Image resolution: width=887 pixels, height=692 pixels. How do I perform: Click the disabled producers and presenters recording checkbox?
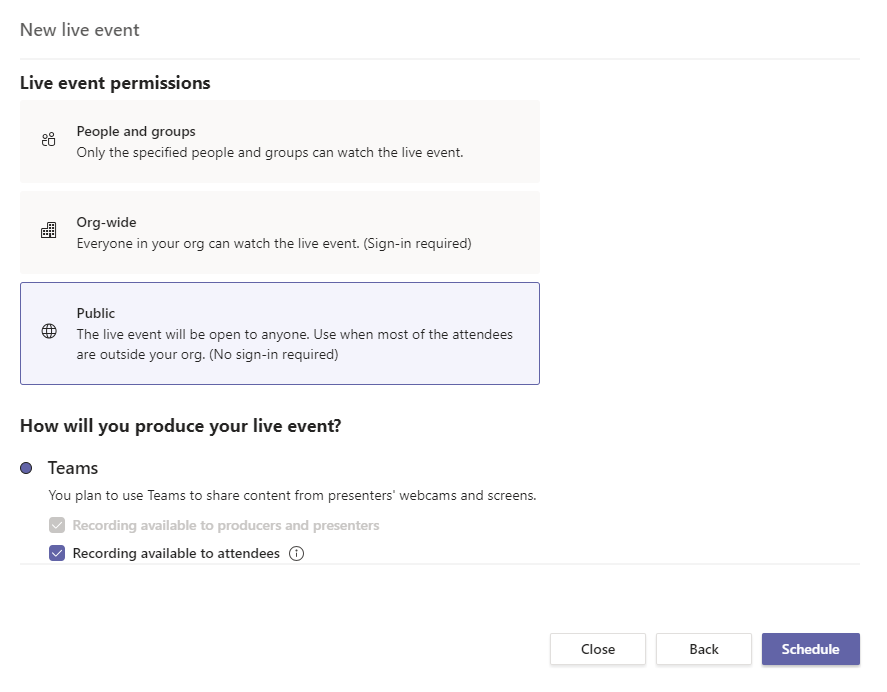[x=57, y=525]
